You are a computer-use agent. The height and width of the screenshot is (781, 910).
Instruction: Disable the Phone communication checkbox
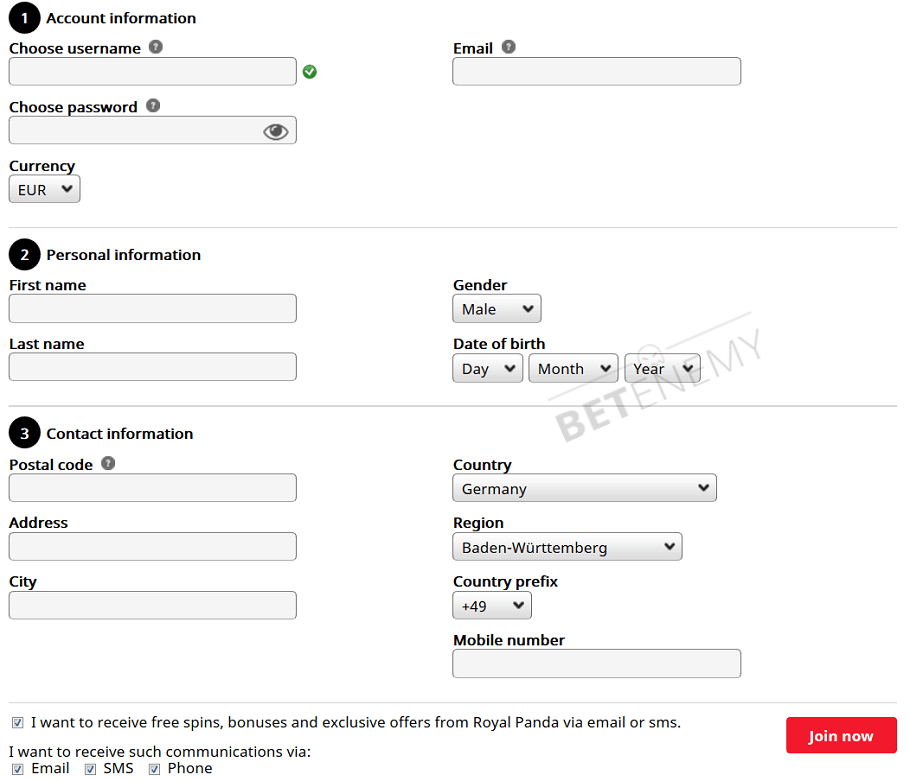tap(155, 769)
